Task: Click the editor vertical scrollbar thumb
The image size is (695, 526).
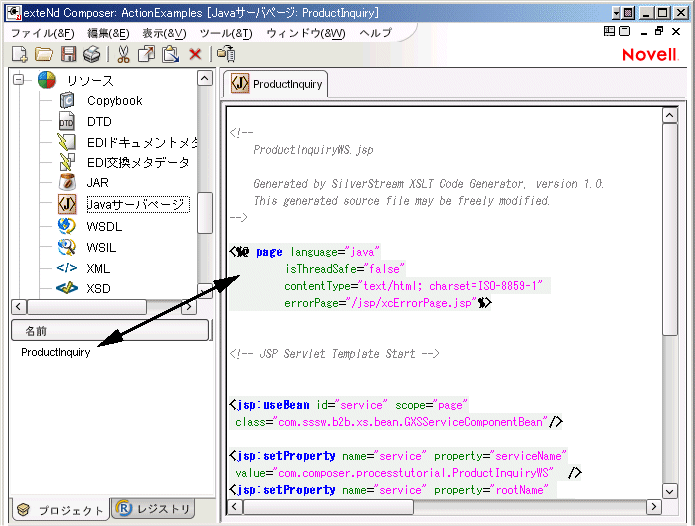Action: click(669, 230)
